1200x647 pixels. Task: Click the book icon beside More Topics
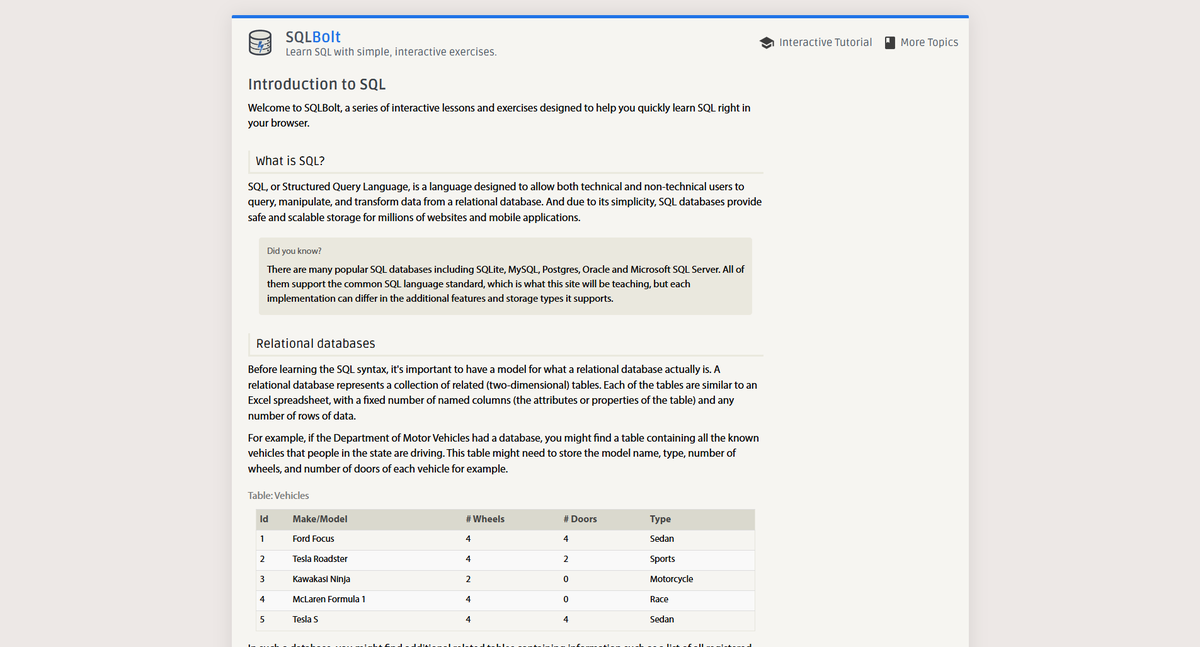[890, 43]
